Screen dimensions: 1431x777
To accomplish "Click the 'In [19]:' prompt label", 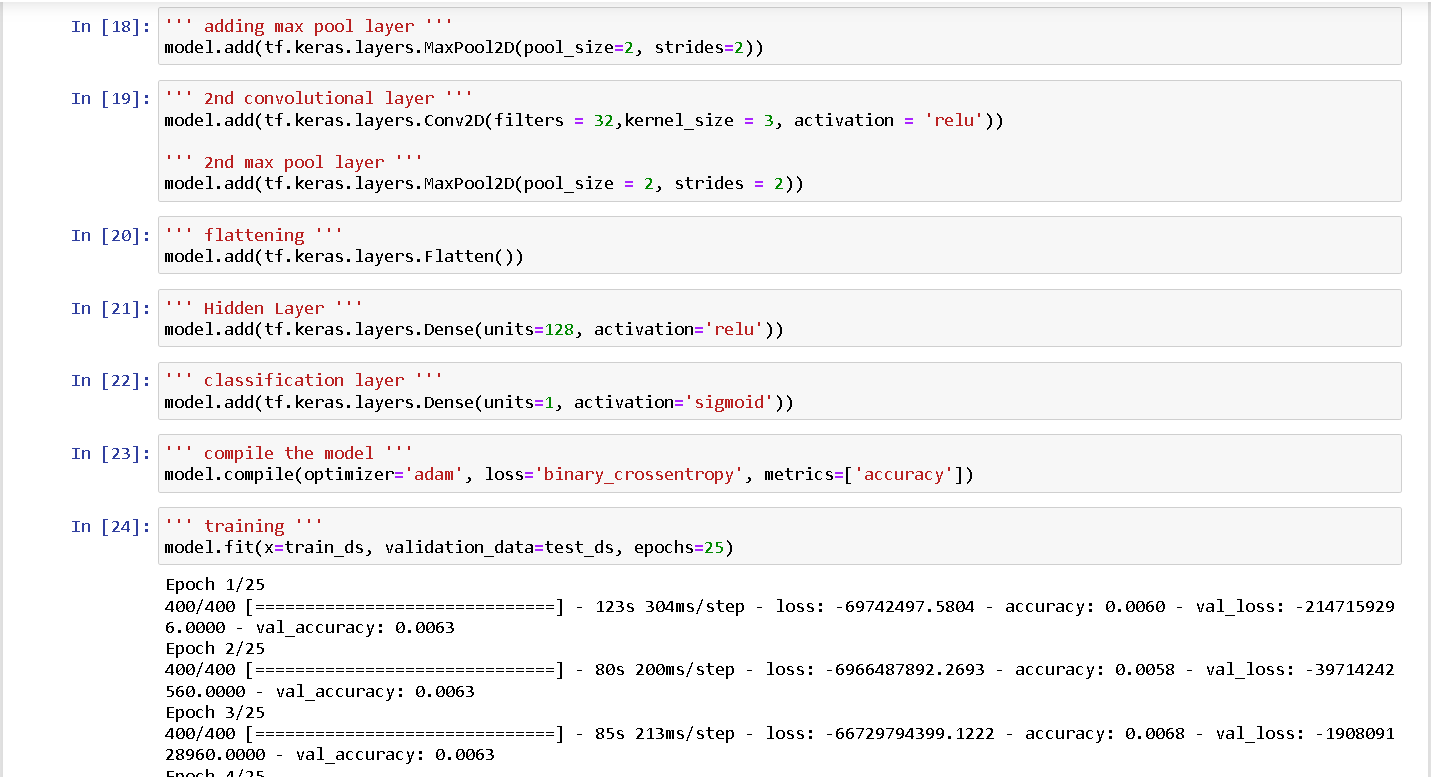I will pyautogui.click(x=110, y=99).
